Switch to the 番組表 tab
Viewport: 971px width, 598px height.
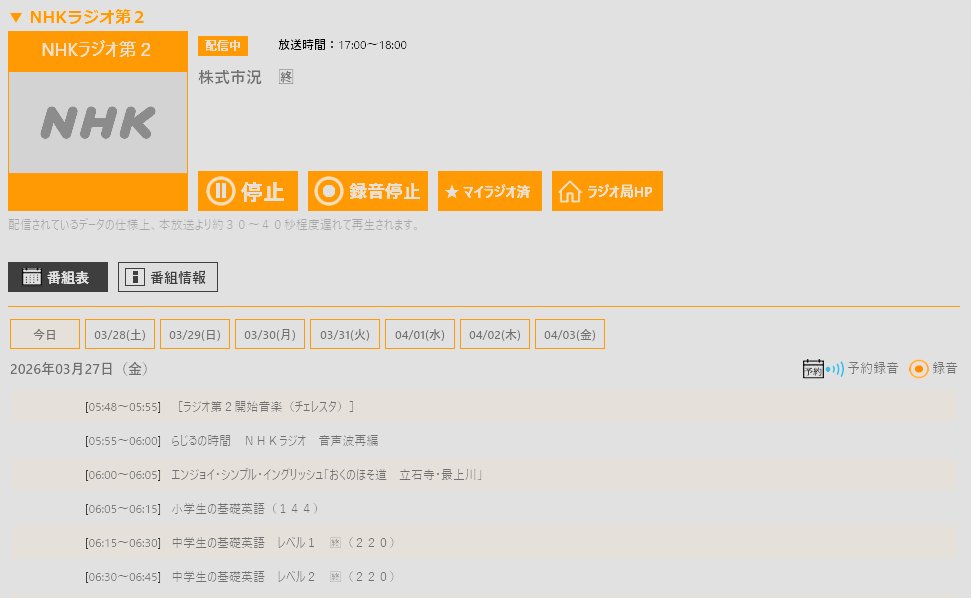[57, 278]
